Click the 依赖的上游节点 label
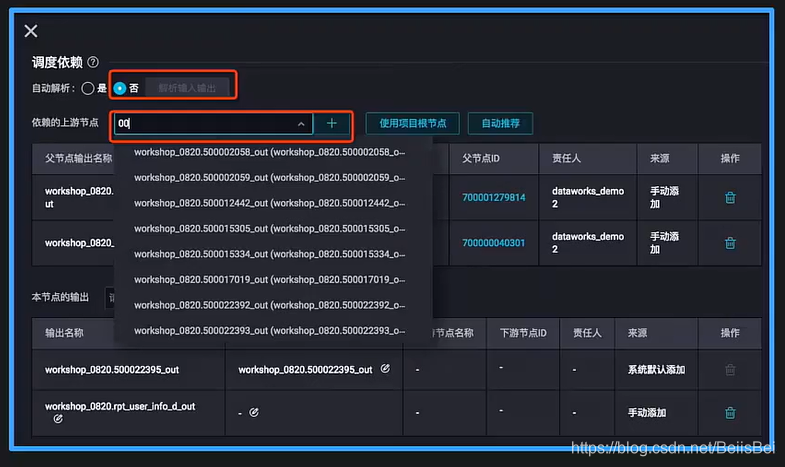 pyautogui.click(x=65, y=123)
